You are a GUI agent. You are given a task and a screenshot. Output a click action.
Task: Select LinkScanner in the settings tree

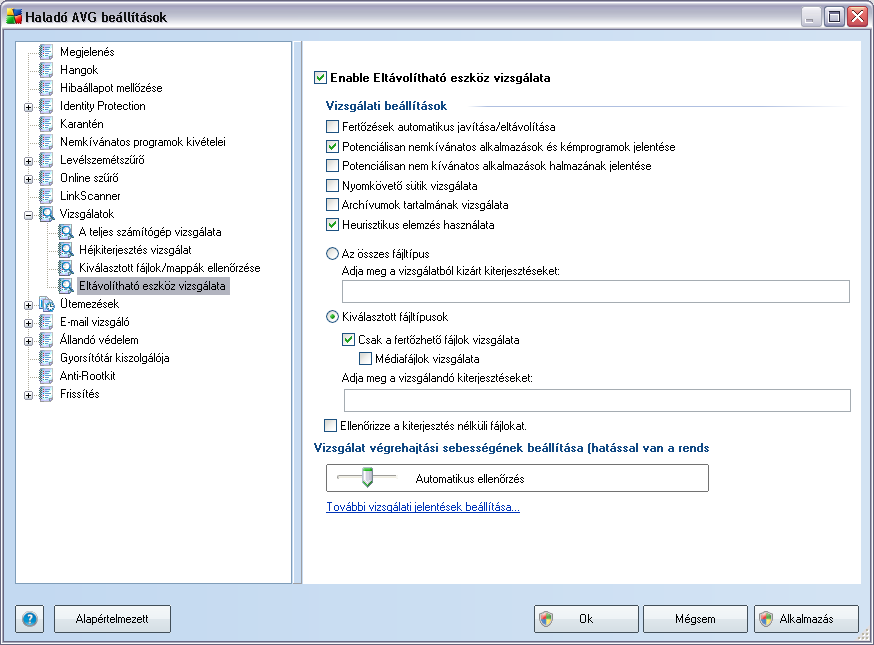click(x=90, y=196)
